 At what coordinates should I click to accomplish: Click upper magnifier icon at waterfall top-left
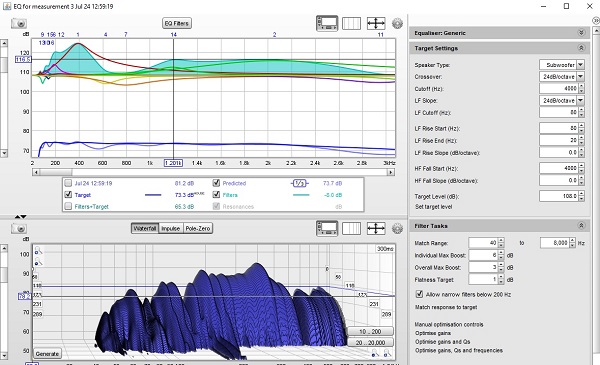coord(38,251)
